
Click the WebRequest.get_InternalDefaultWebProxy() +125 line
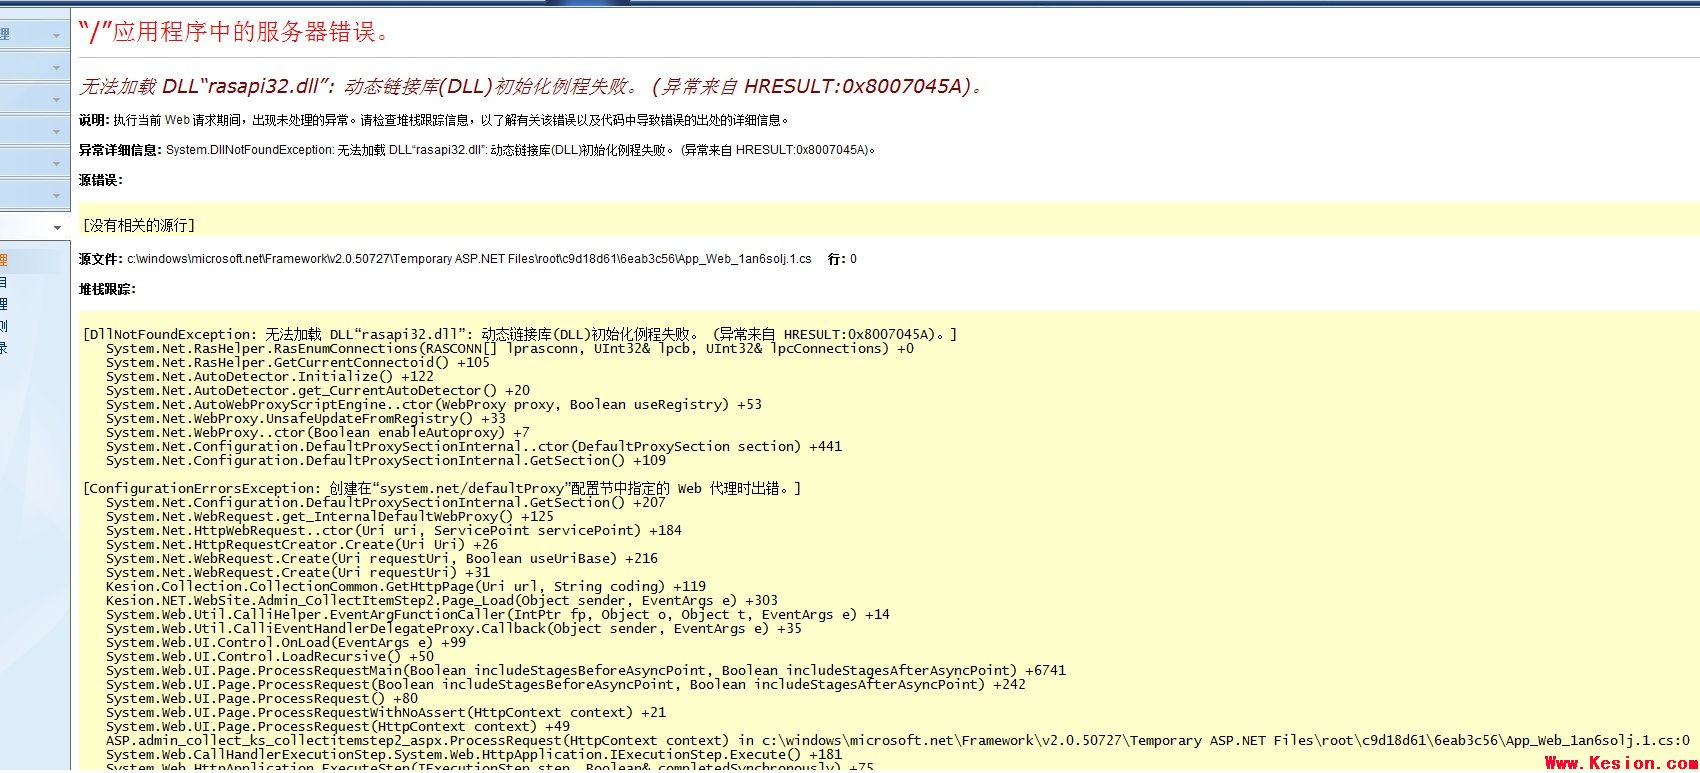(x=330, y=517)
